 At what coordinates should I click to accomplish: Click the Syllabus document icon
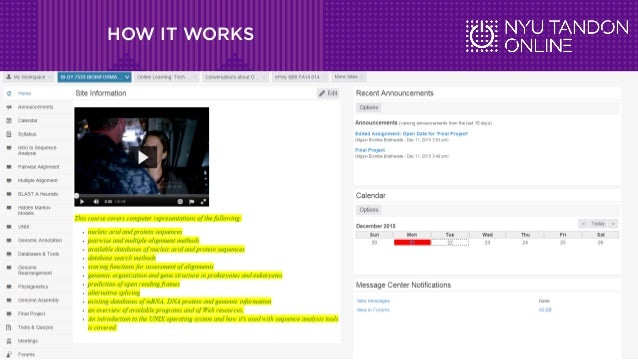[9, 134]
